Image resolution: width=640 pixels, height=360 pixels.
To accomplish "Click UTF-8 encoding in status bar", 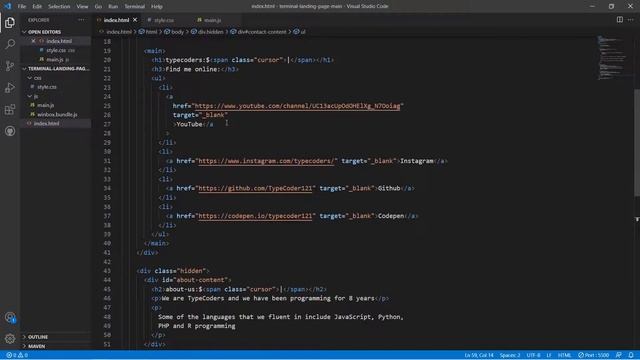I will click(x=533, y=355).
